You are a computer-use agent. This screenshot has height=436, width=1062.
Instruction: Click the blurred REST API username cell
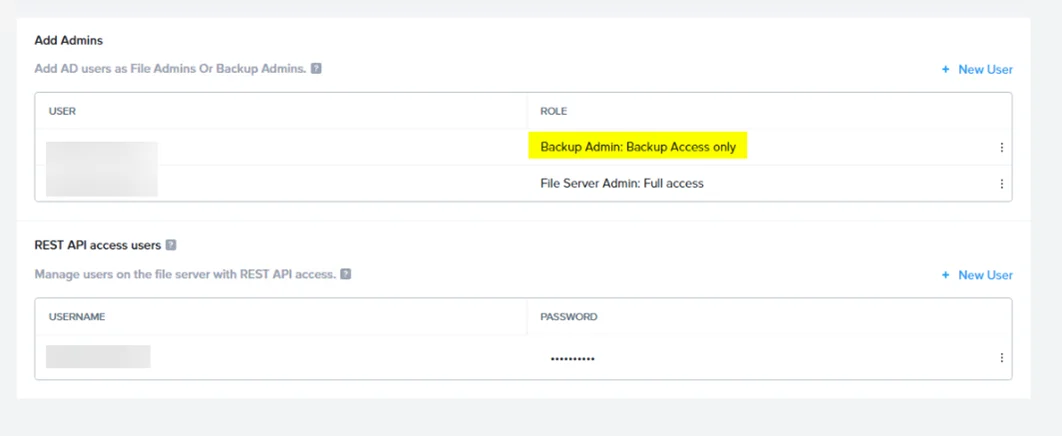coord(98,356)
